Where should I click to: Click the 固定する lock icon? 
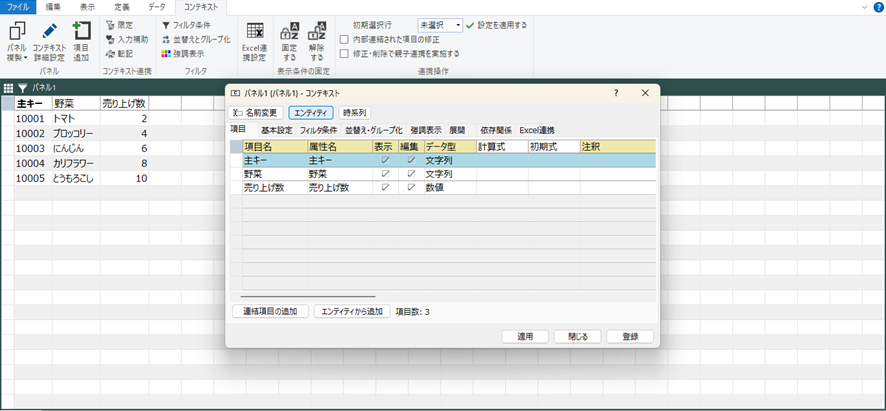click(x=290, y=31)
